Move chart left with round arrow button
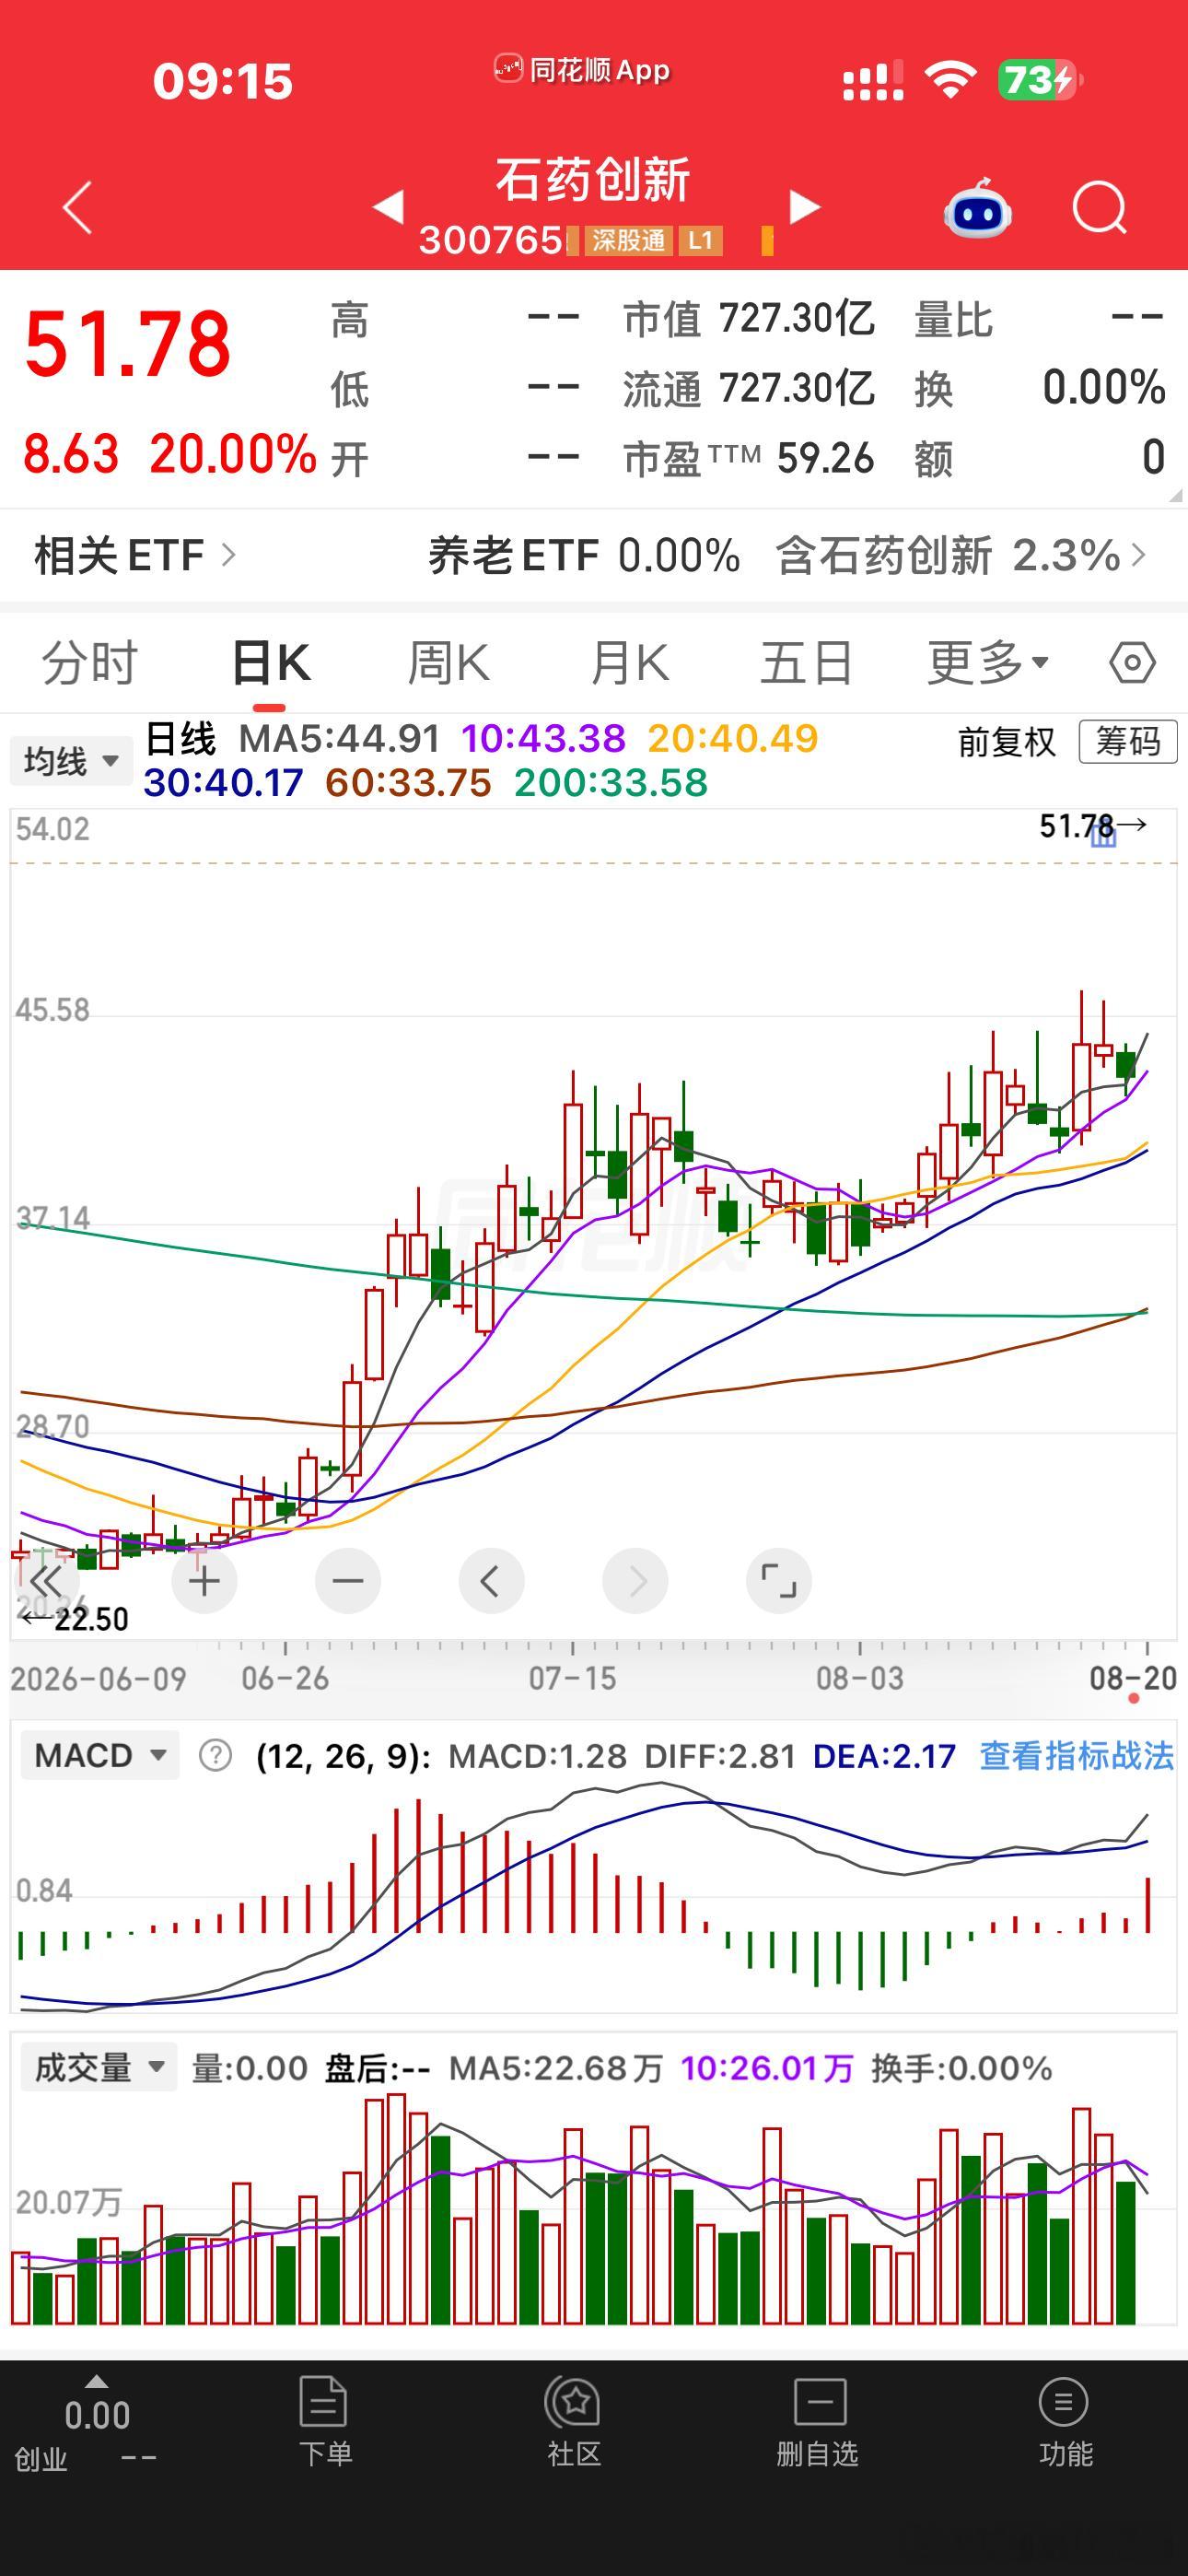 [x=491, y=1581]
